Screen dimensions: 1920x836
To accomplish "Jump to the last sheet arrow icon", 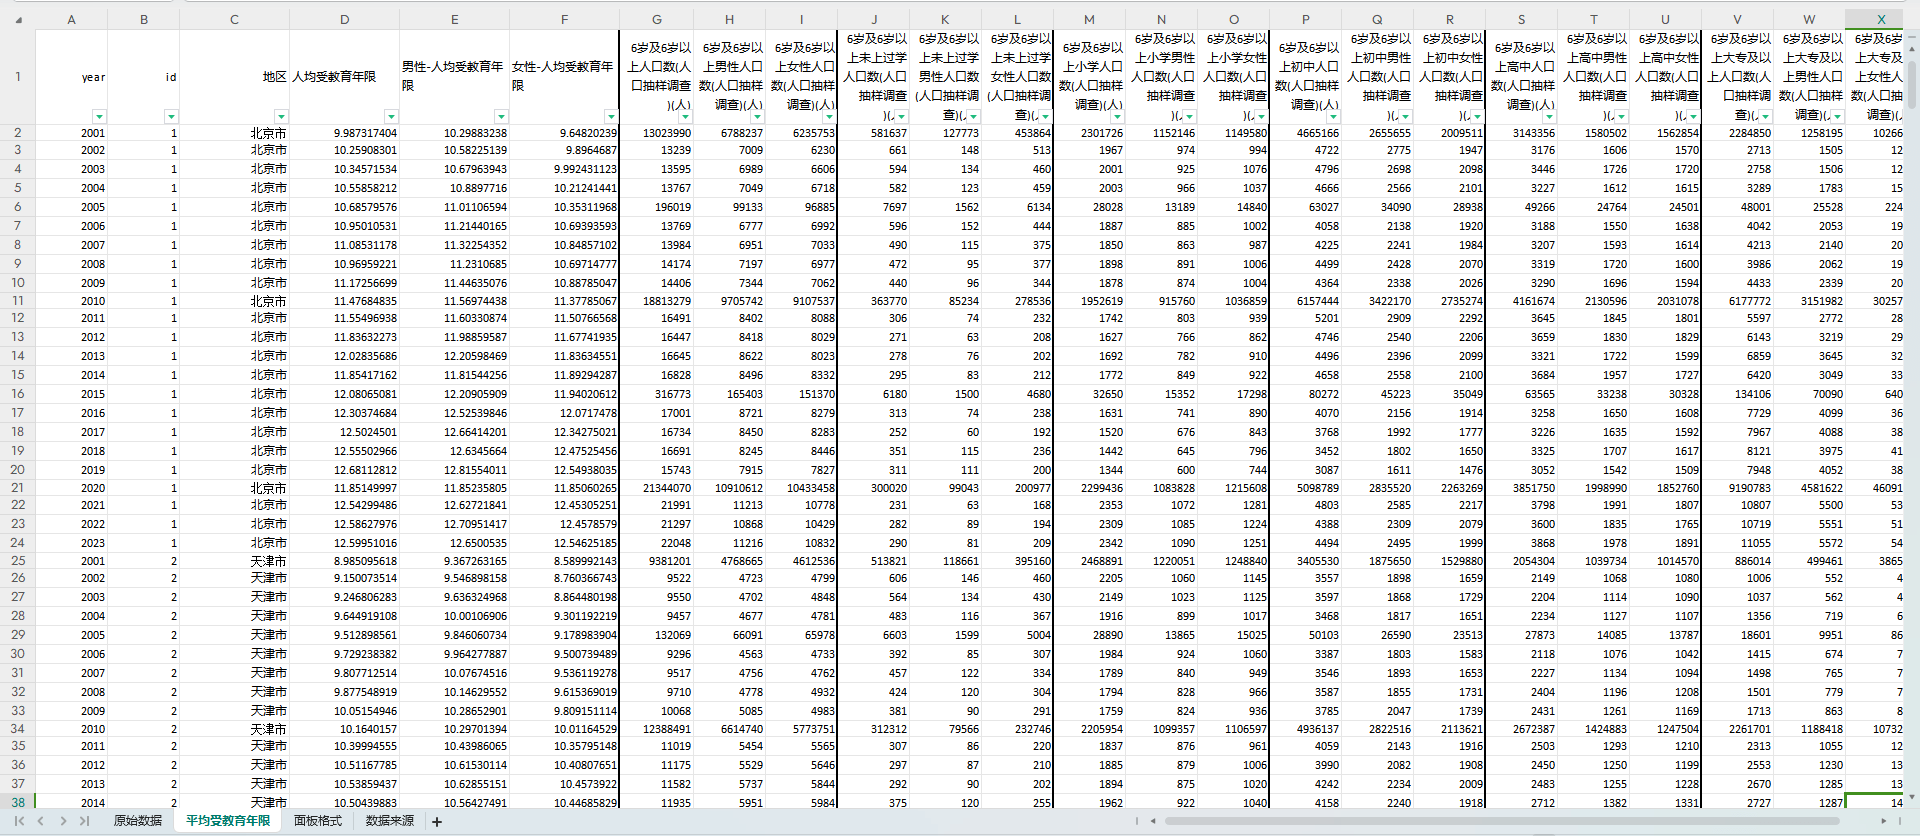I will tap(85, 821).
